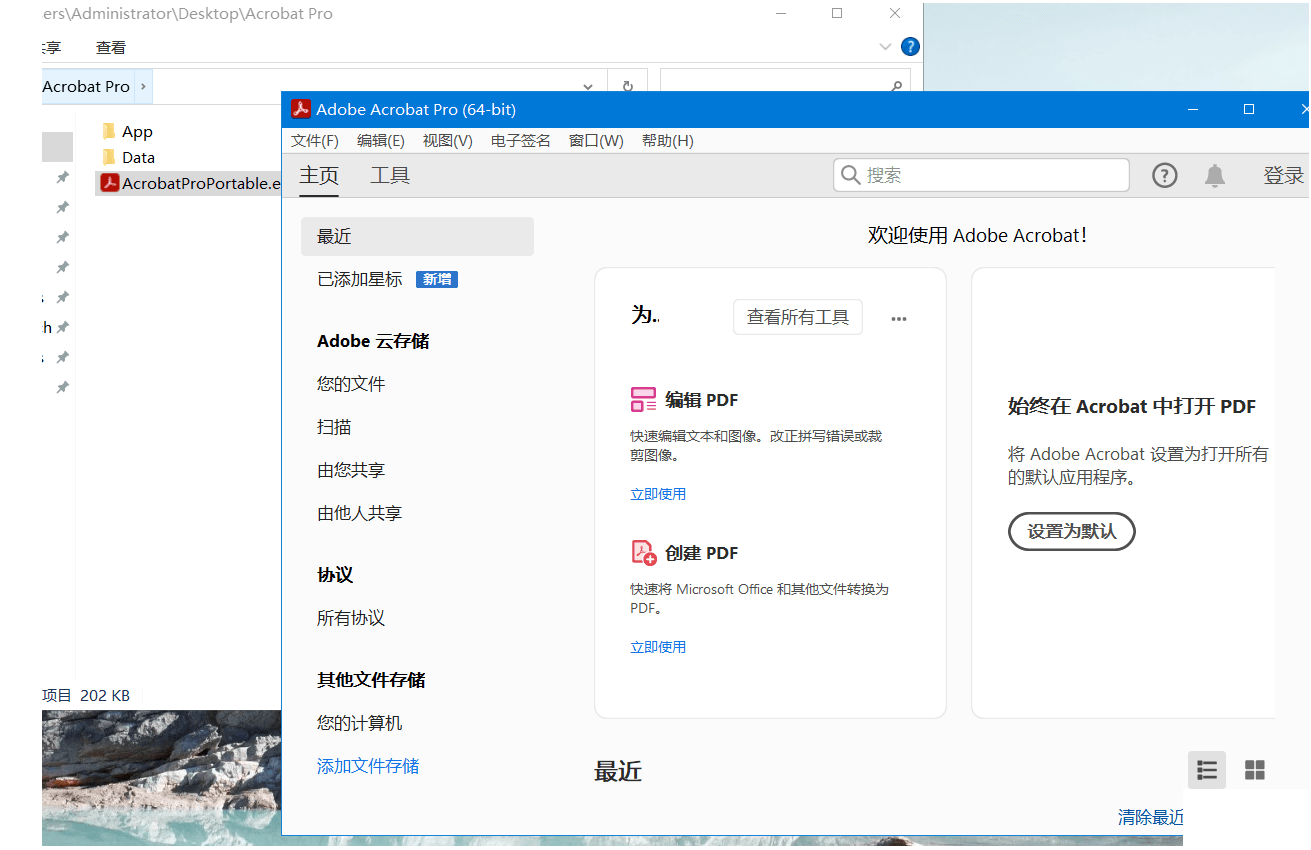Click the 清除最近 link
This screenshot has height=850, width=1311.
coord(1151,818)
